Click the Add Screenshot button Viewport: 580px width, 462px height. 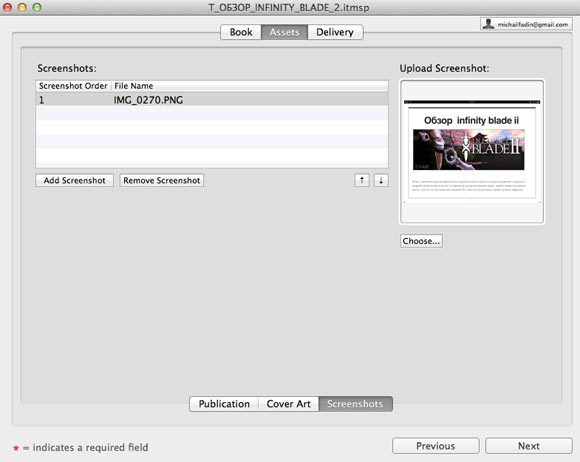tap(74, 181)
